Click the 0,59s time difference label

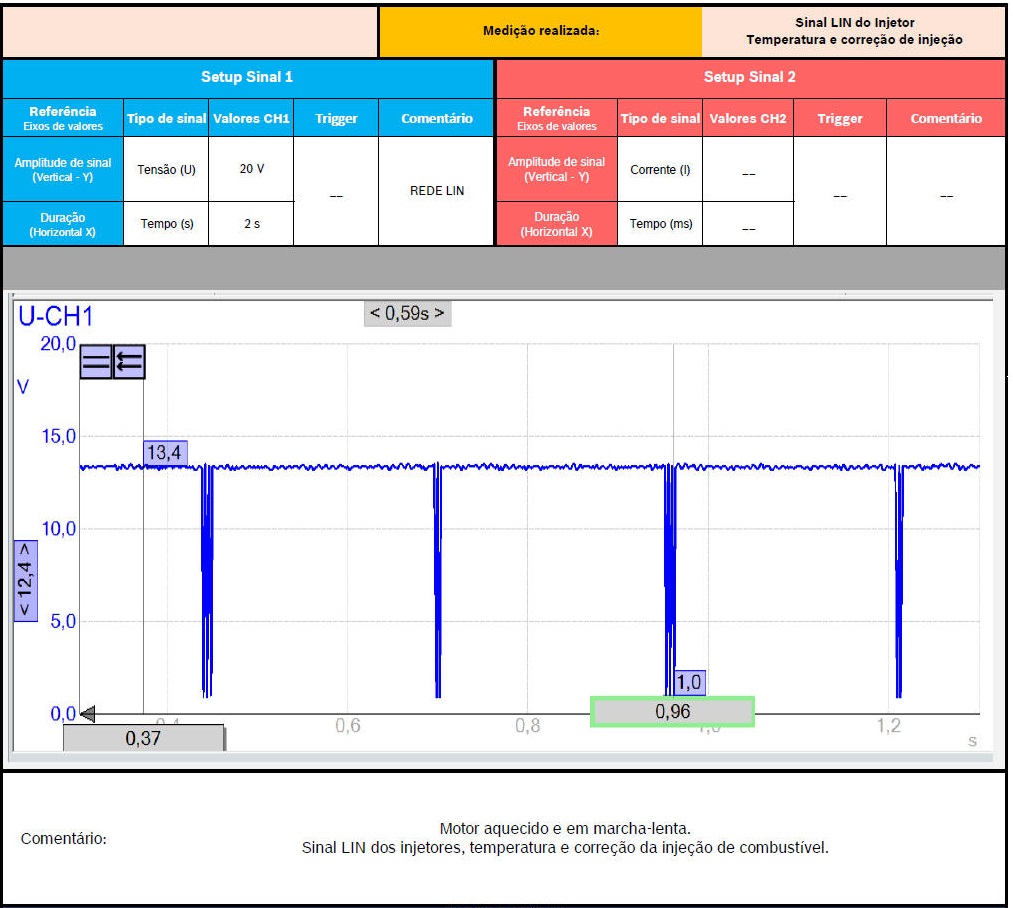pyautogui.click(x=407, y=313)
